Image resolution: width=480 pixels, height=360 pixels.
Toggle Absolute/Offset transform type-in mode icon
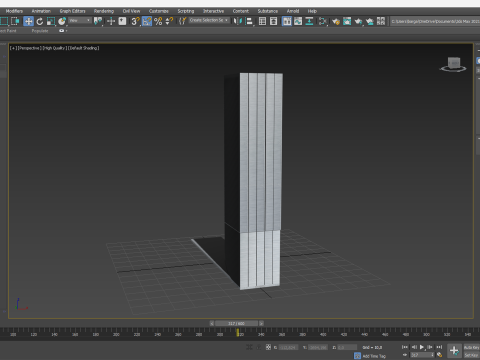pyautogui.click(x=268, y=347)
